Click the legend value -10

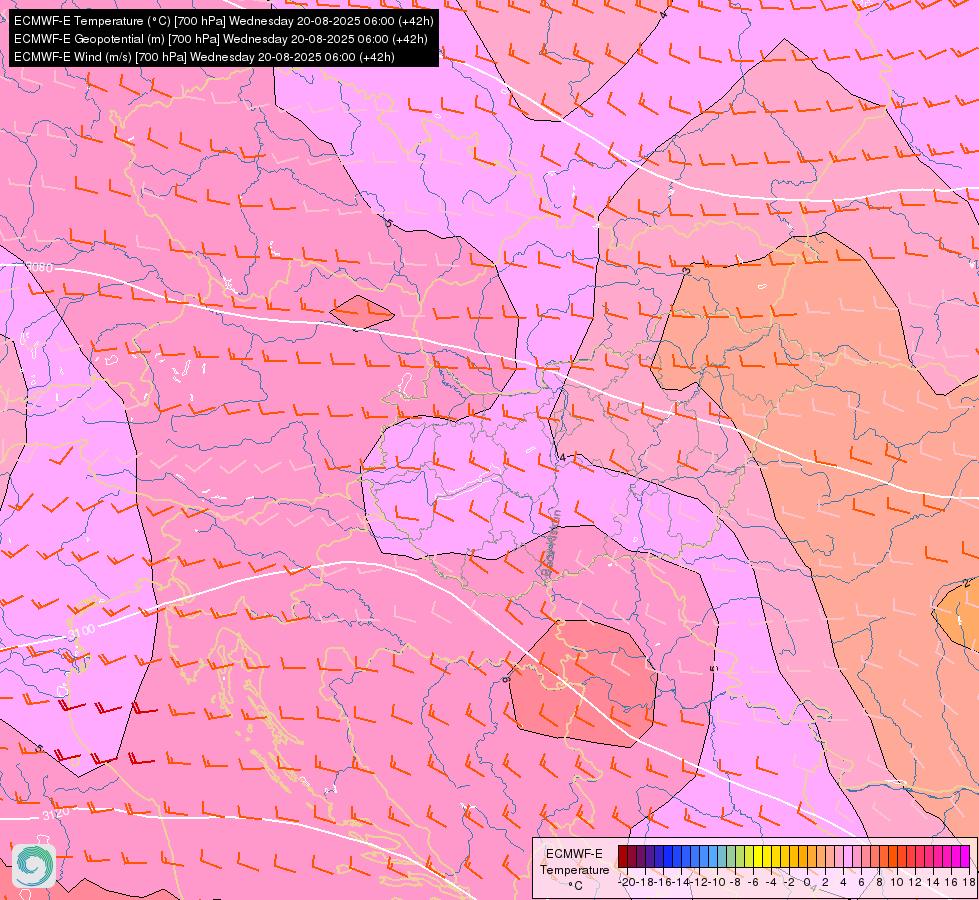click(x=715, y=882)
